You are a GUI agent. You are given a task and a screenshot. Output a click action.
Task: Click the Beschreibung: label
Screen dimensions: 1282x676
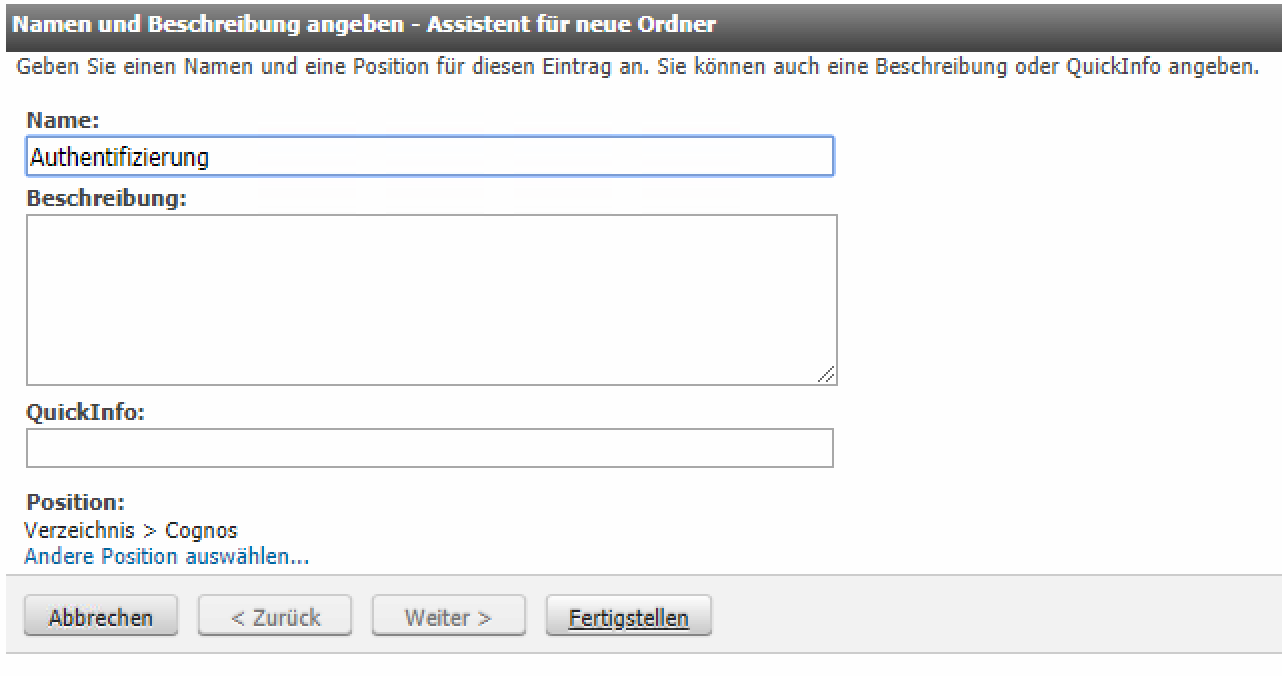[x=106, y=197]
